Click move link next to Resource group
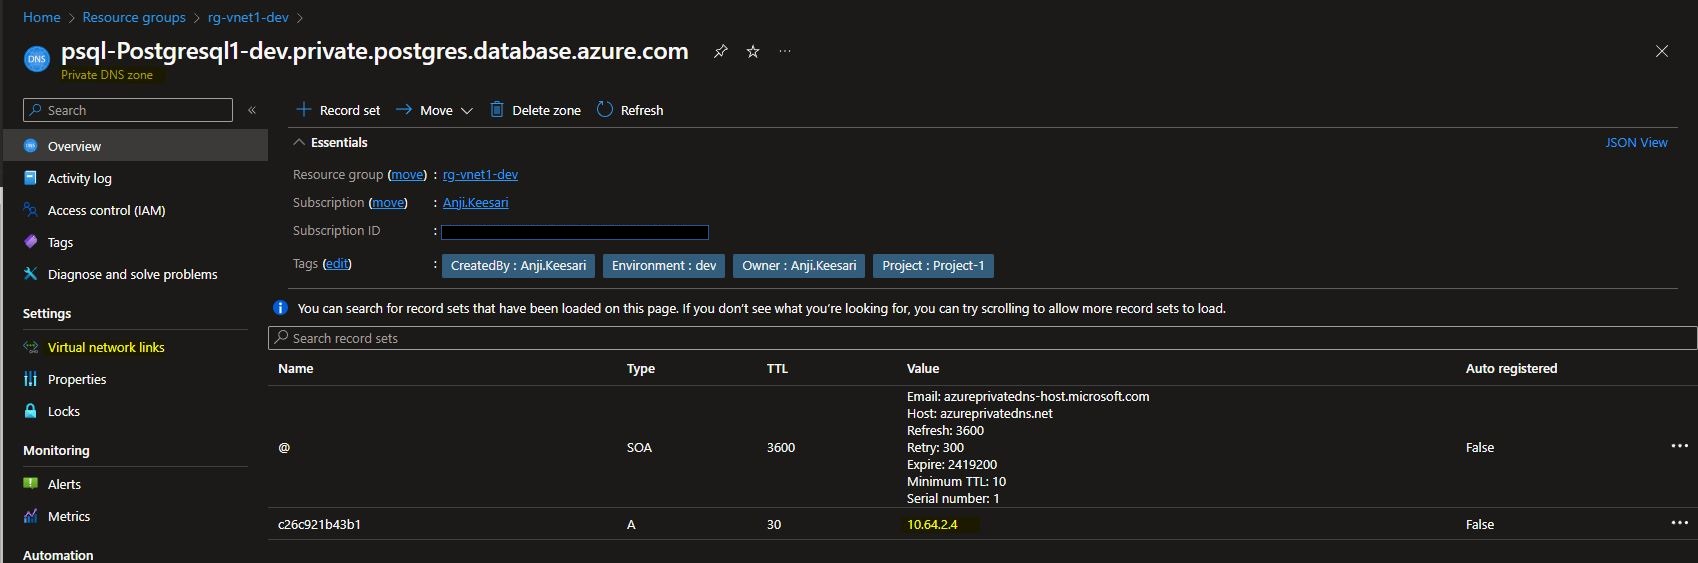The height and width of the screenshot is (563, 1698). [407, 174]
